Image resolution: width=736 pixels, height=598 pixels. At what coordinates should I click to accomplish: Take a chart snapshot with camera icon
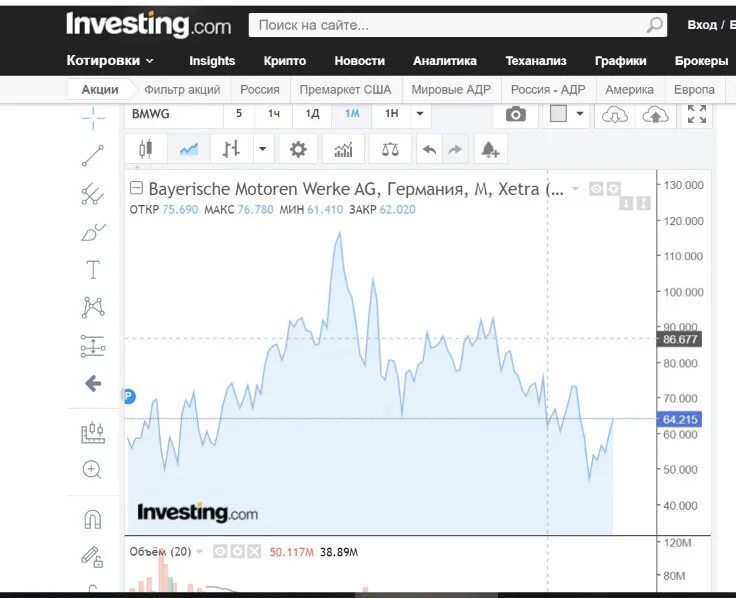coord(515,114)
